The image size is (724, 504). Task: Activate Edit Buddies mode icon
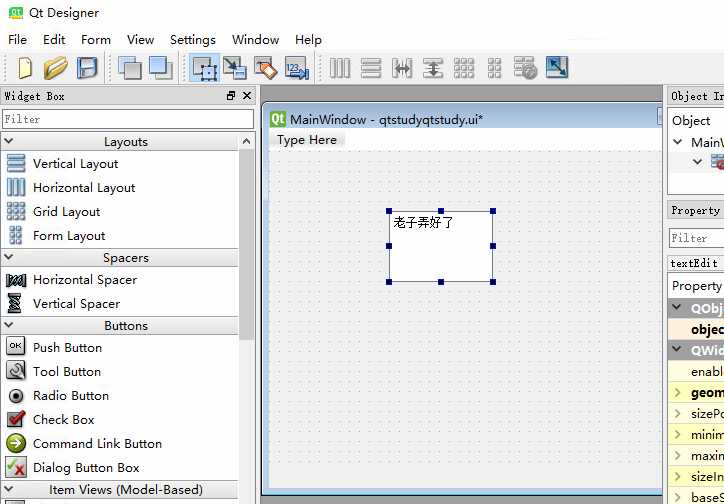click(265, 68)
